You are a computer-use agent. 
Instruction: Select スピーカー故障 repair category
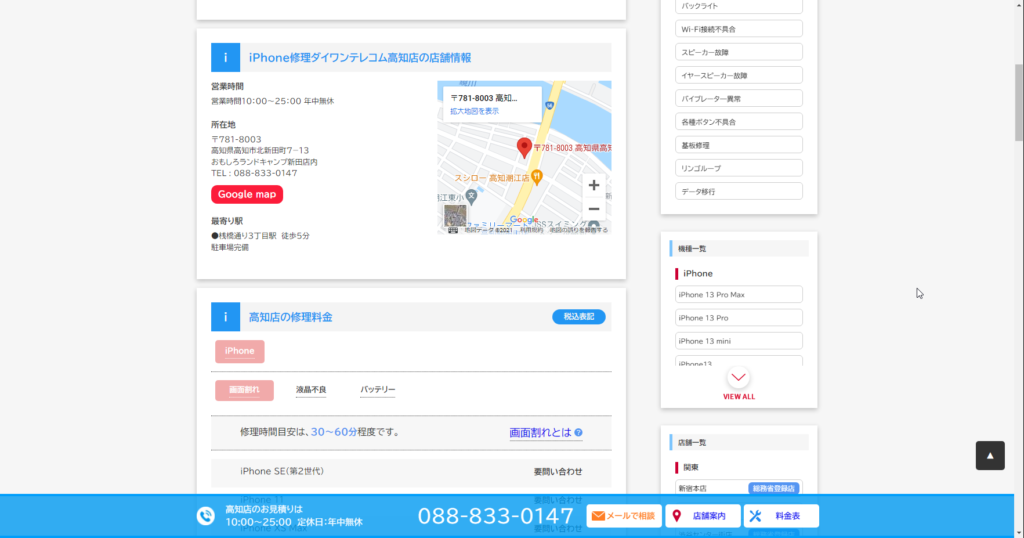(739, 52)
